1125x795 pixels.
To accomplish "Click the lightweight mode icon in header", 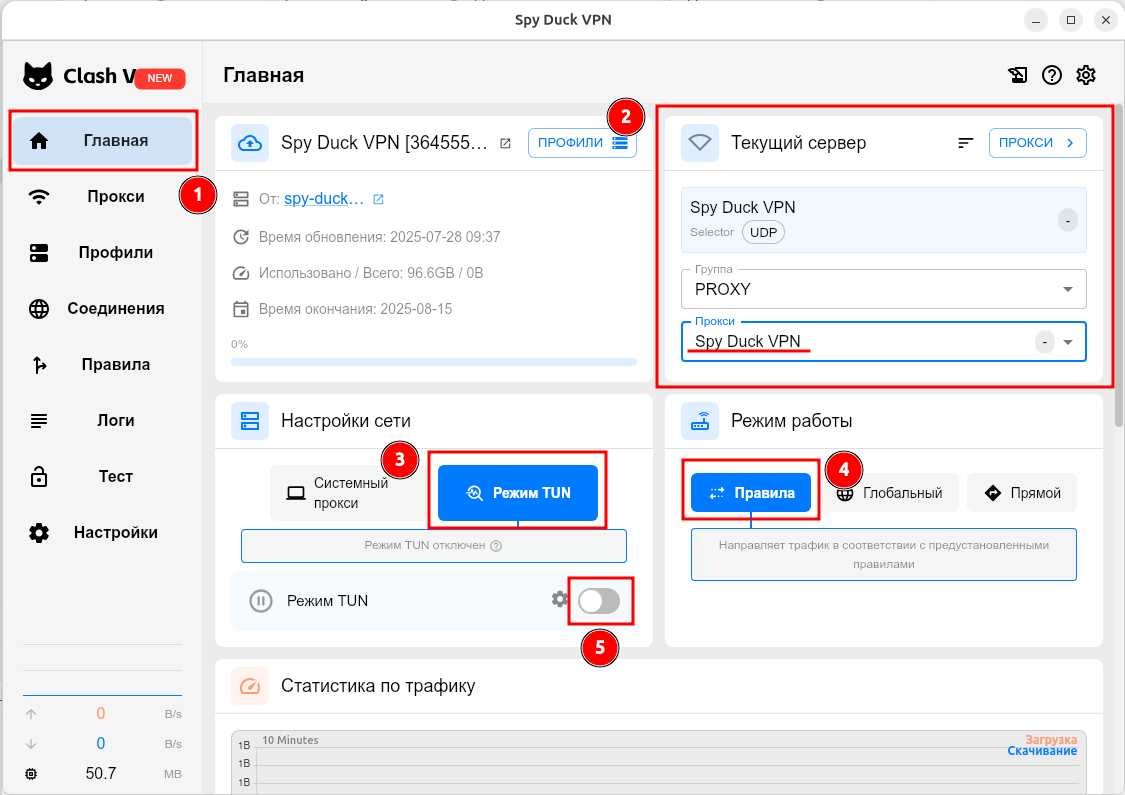I will 1017,75.
